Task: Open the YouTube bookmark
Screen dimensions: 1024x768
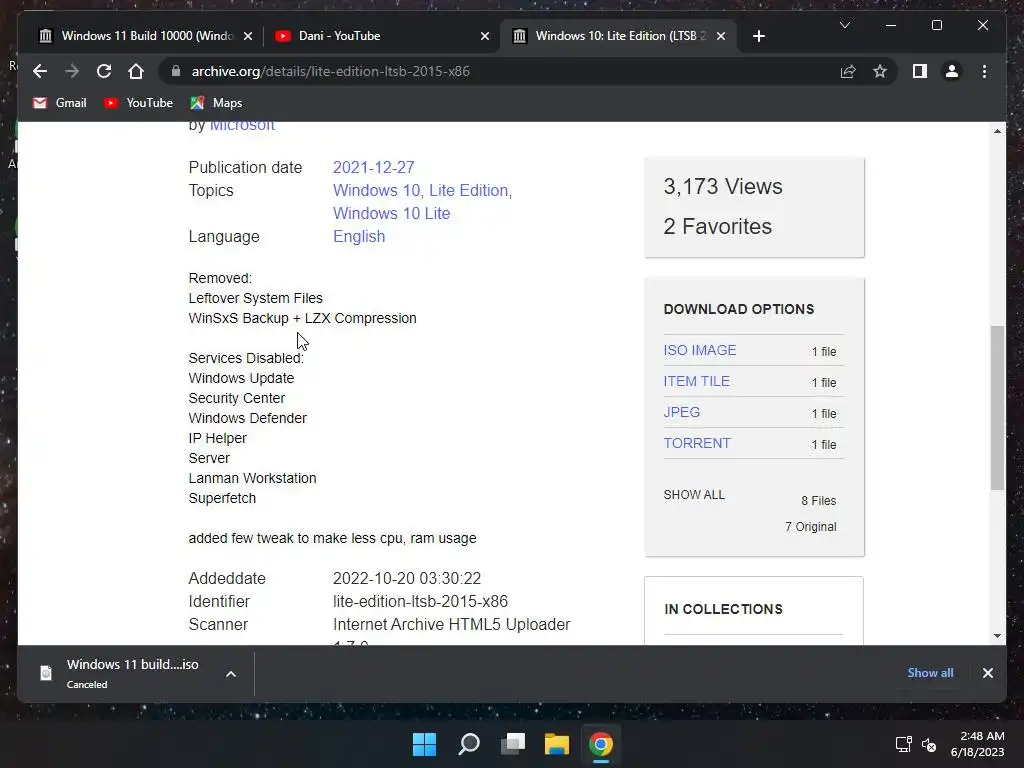Action: click(x=138, y=103)
